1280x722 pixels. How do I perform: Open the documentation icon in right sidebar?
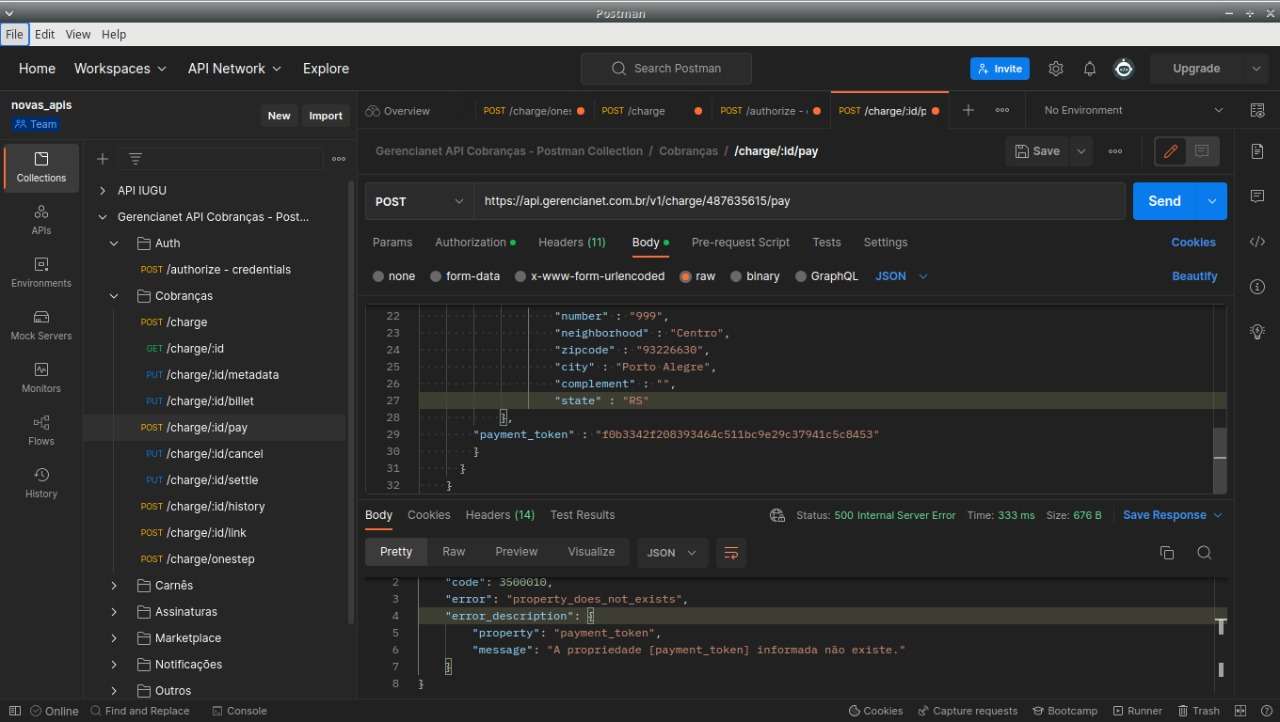(x=1257, y=151)
